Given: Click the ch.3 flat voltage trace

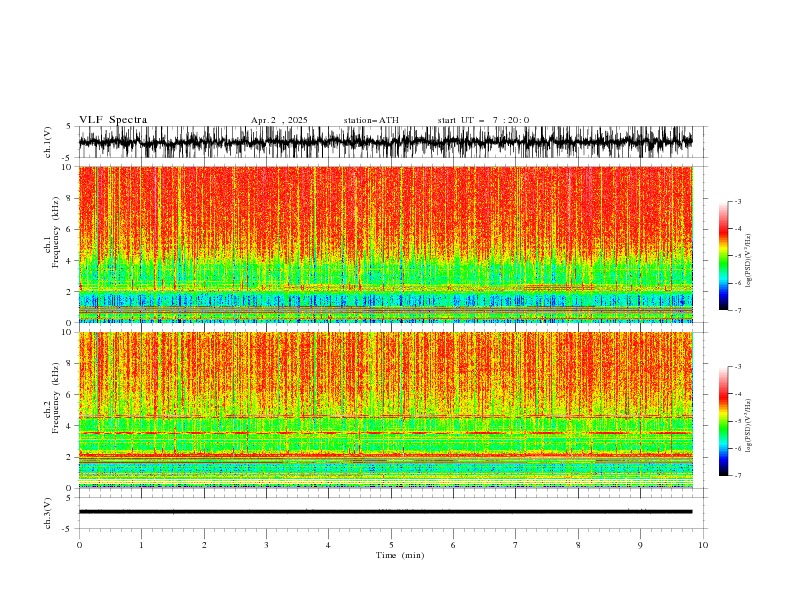Looking at the screenshot, I should click(386, 512).
